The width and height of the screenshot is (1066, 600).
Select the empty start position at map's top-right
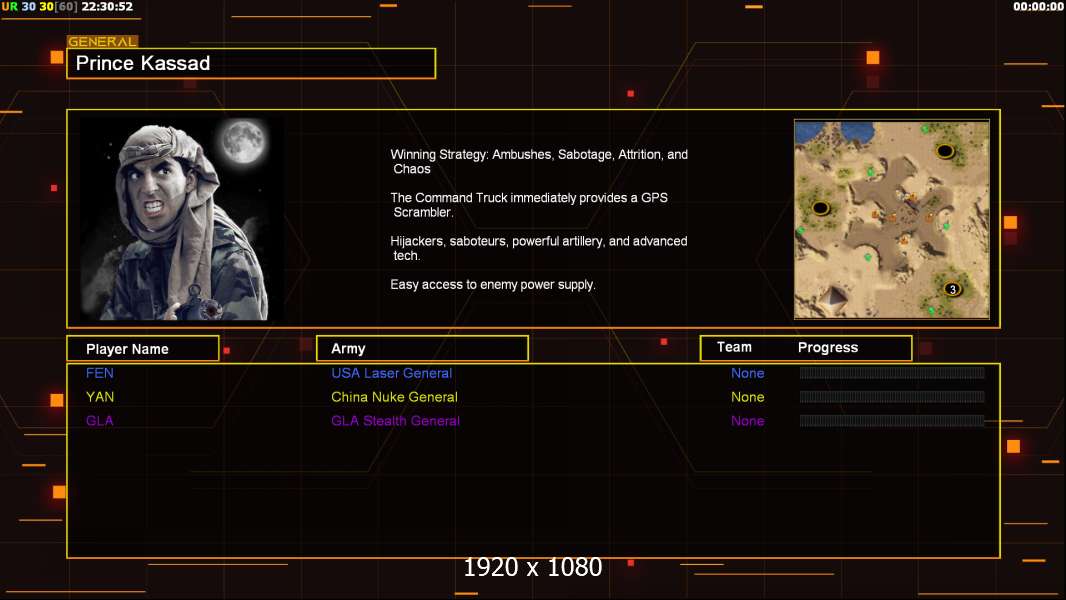945,151
